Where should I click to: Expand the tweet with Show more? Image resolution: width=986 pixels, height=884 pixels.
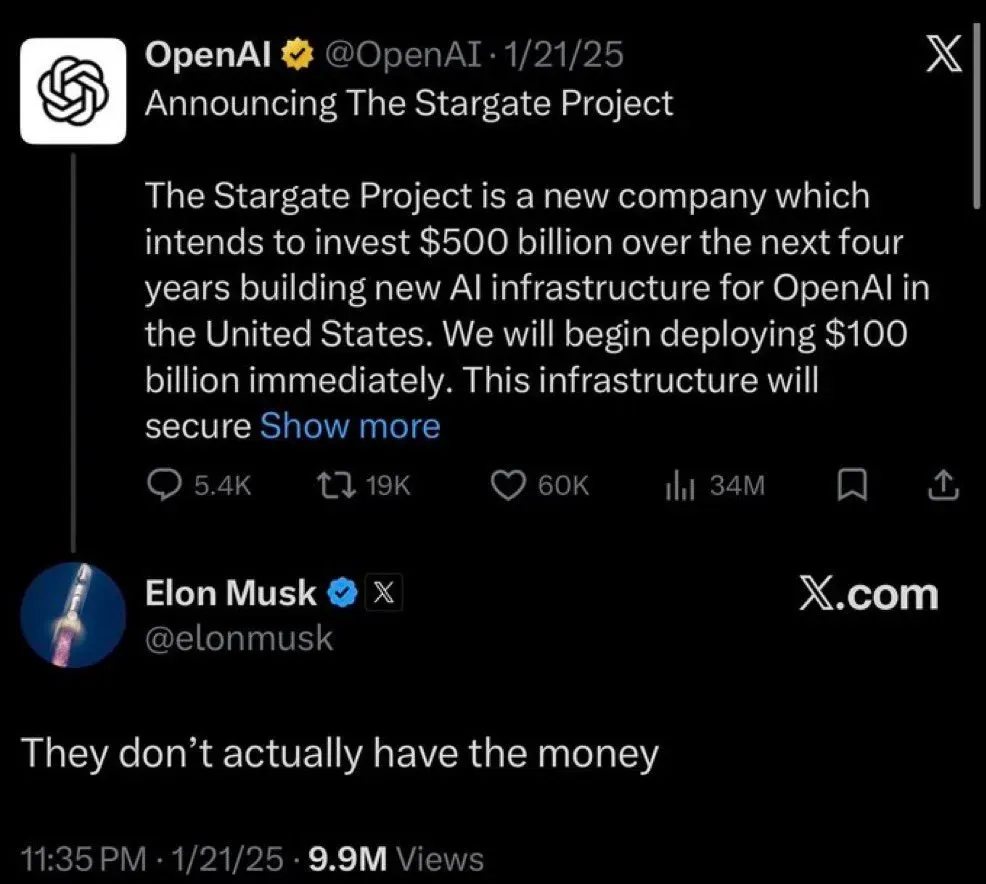(x=349, y=426)
